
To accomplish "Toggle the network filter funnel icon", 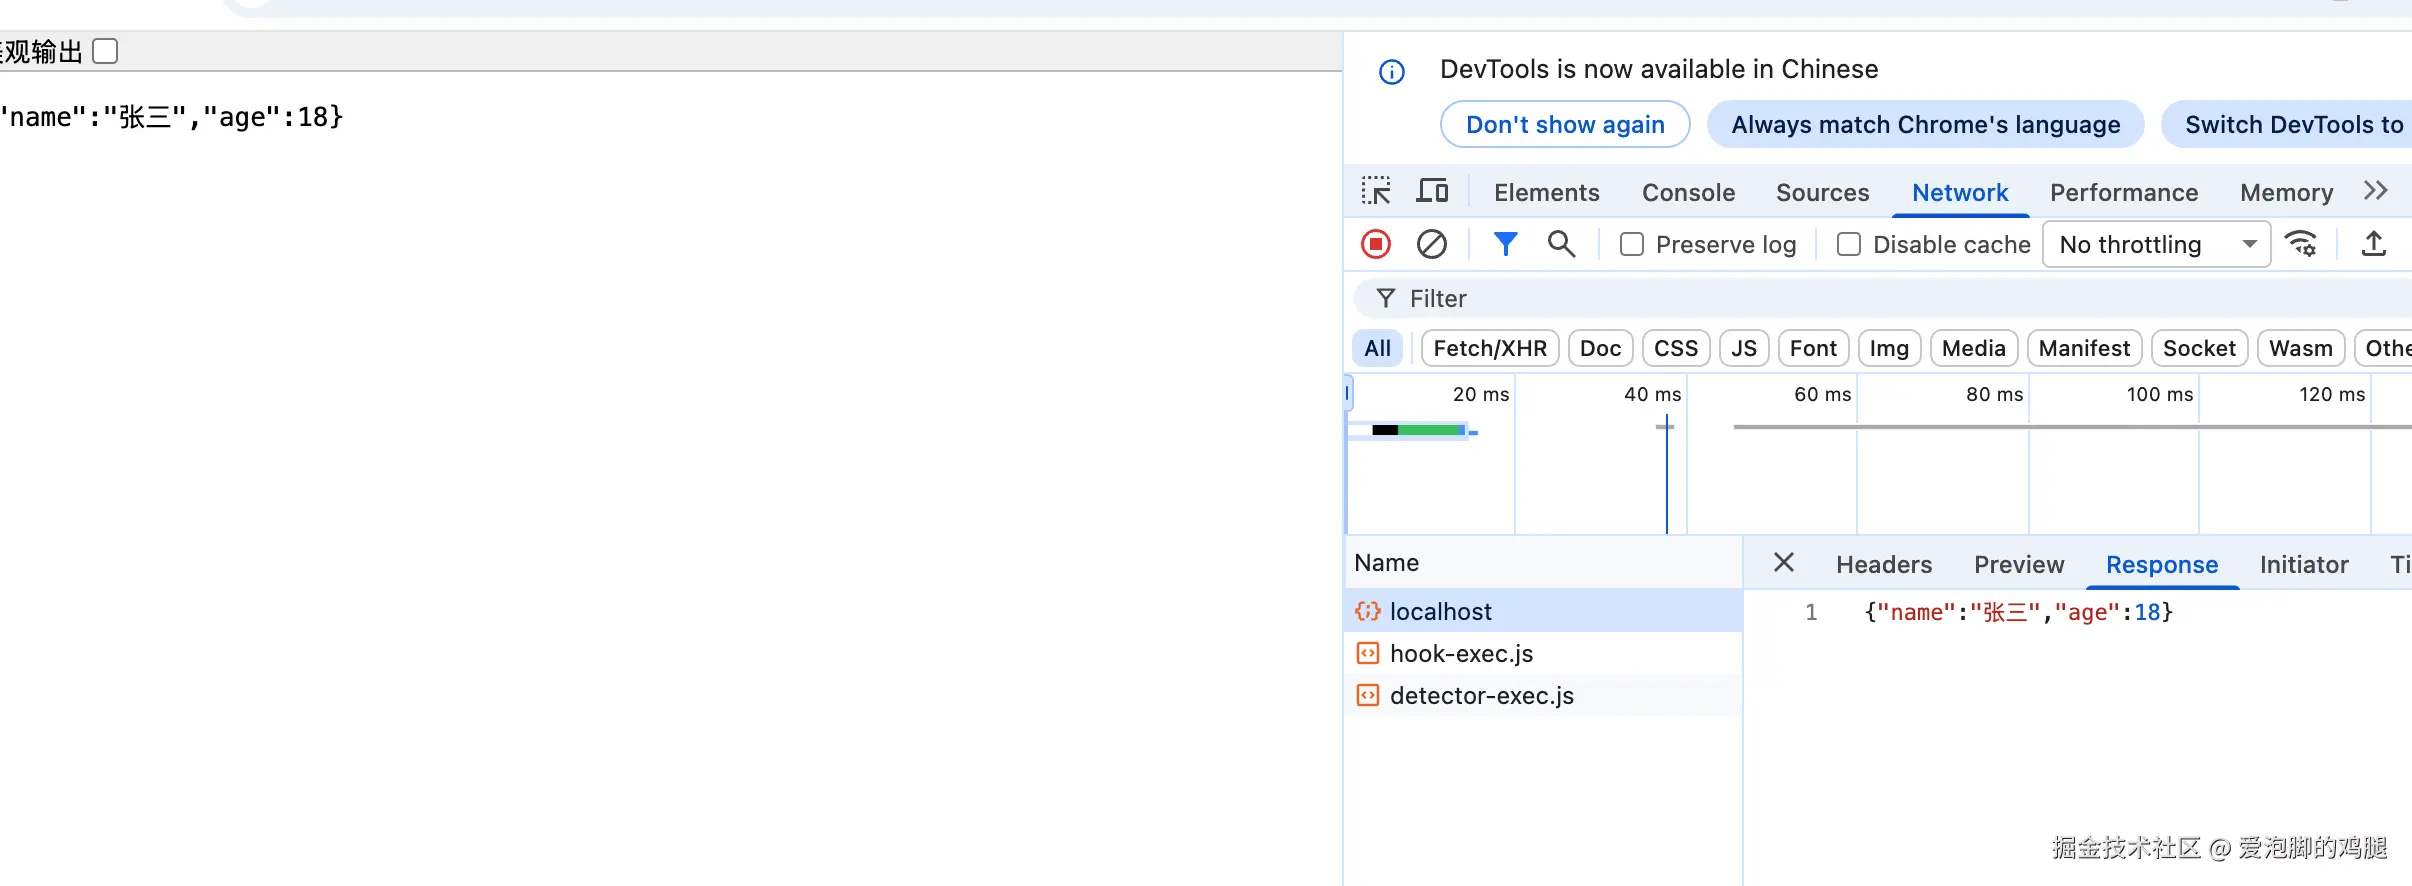I will click(1505, 244).
